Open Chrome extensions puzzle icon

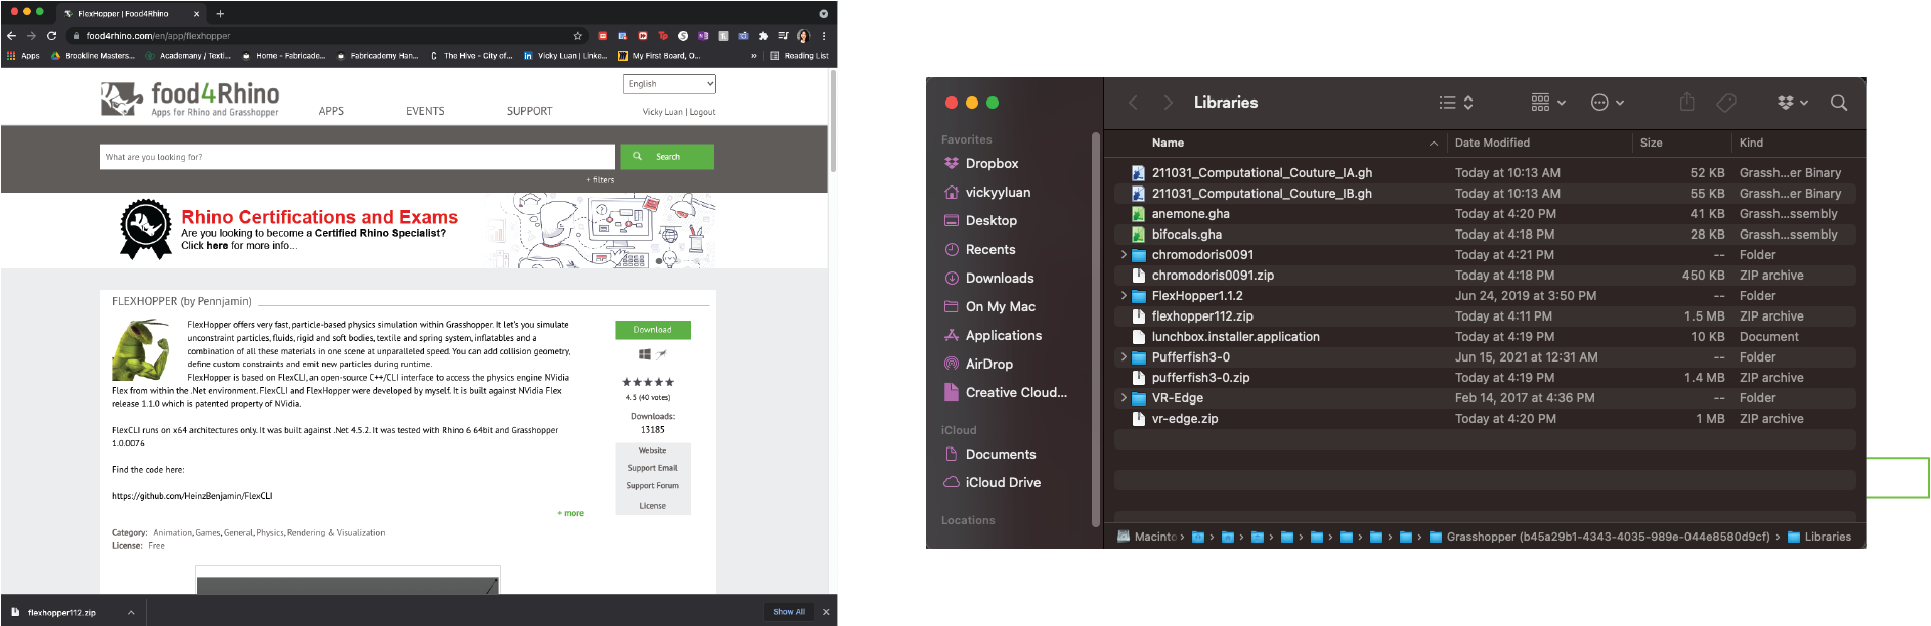click(x=763, y=36)
